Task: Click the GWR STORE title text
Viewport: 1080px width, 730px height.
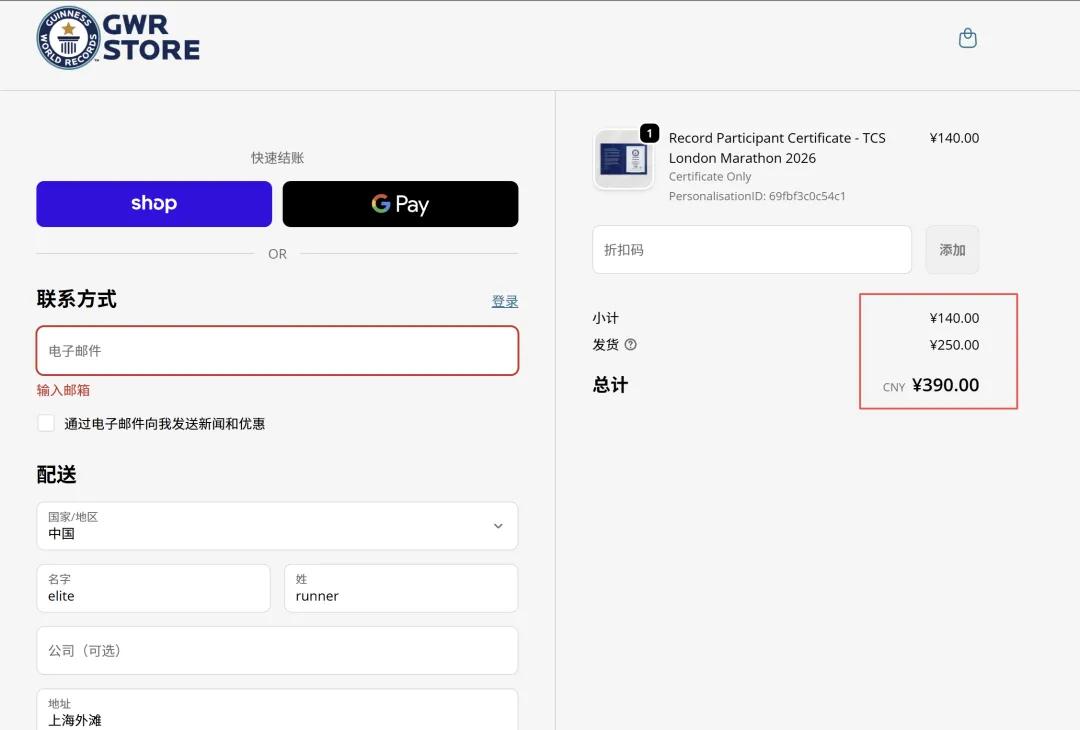Action: point(152,38)
